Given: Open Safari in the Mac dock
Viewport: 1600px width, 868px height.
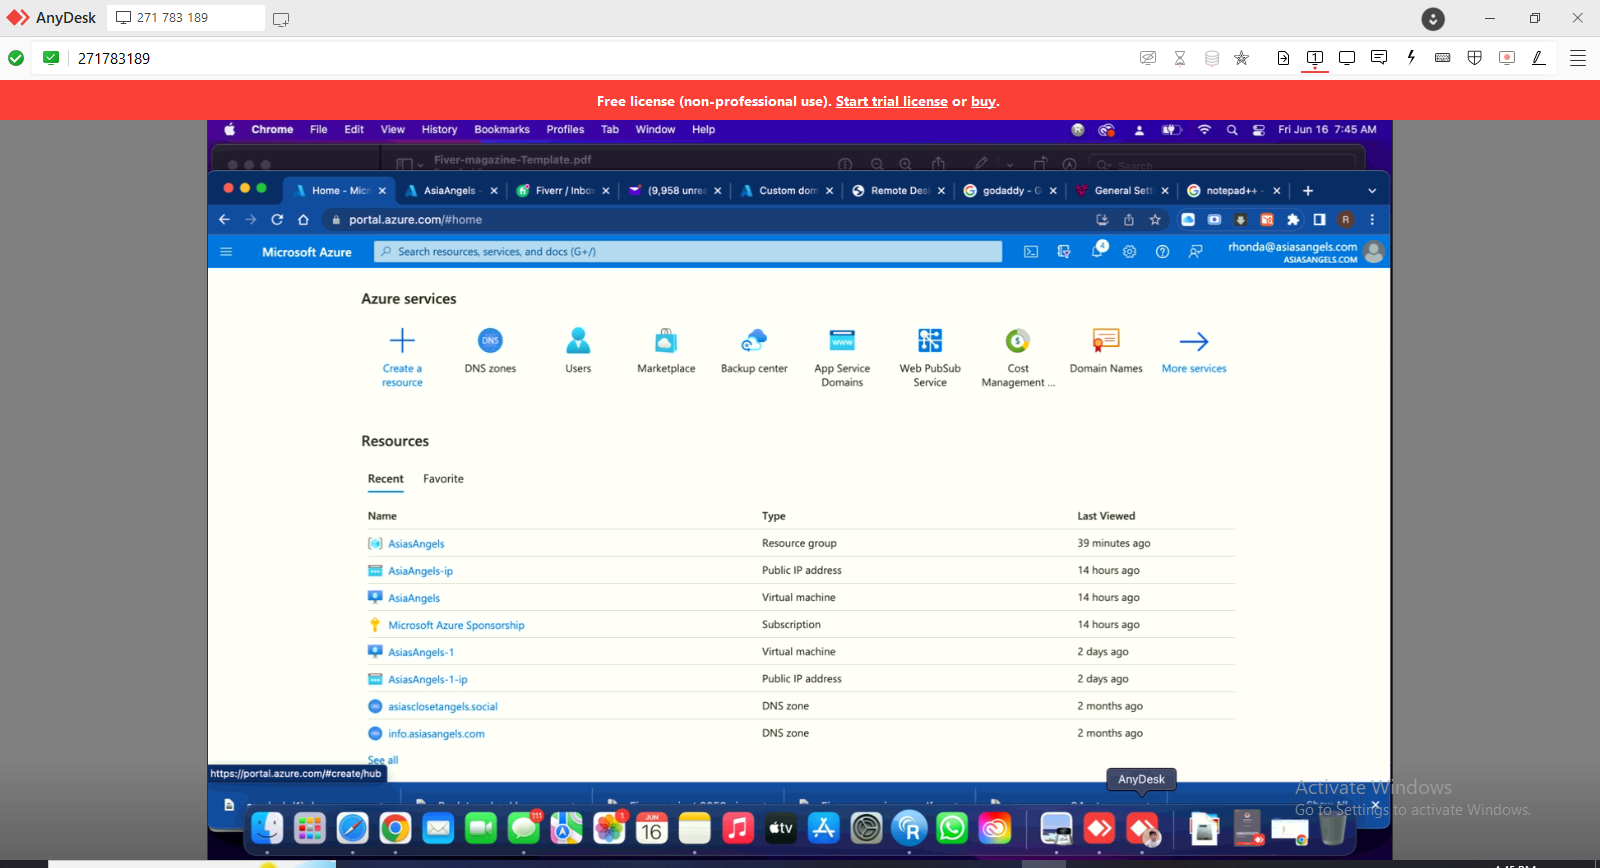Looking at the screenshot, I should point(352,828).
